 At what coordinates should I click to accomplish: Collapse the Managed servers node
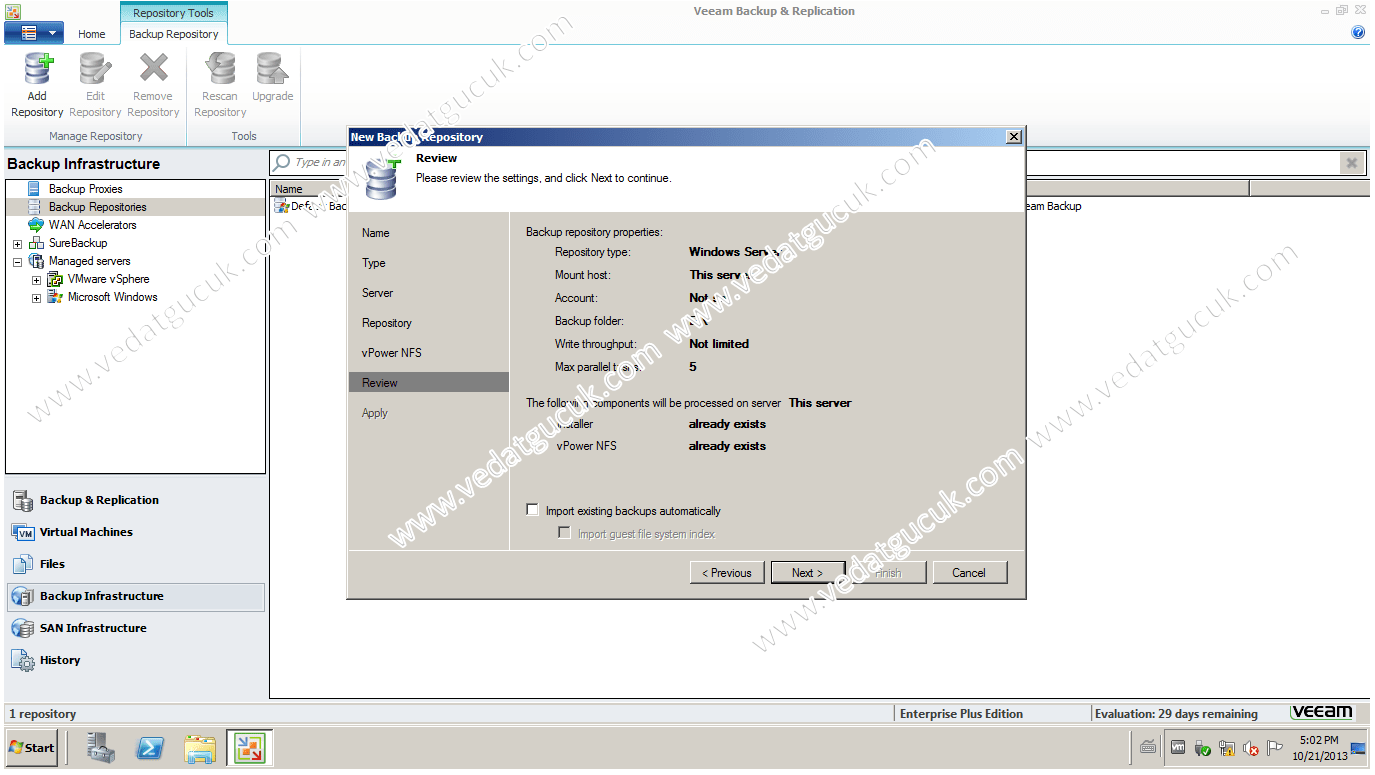click(17, 262)
